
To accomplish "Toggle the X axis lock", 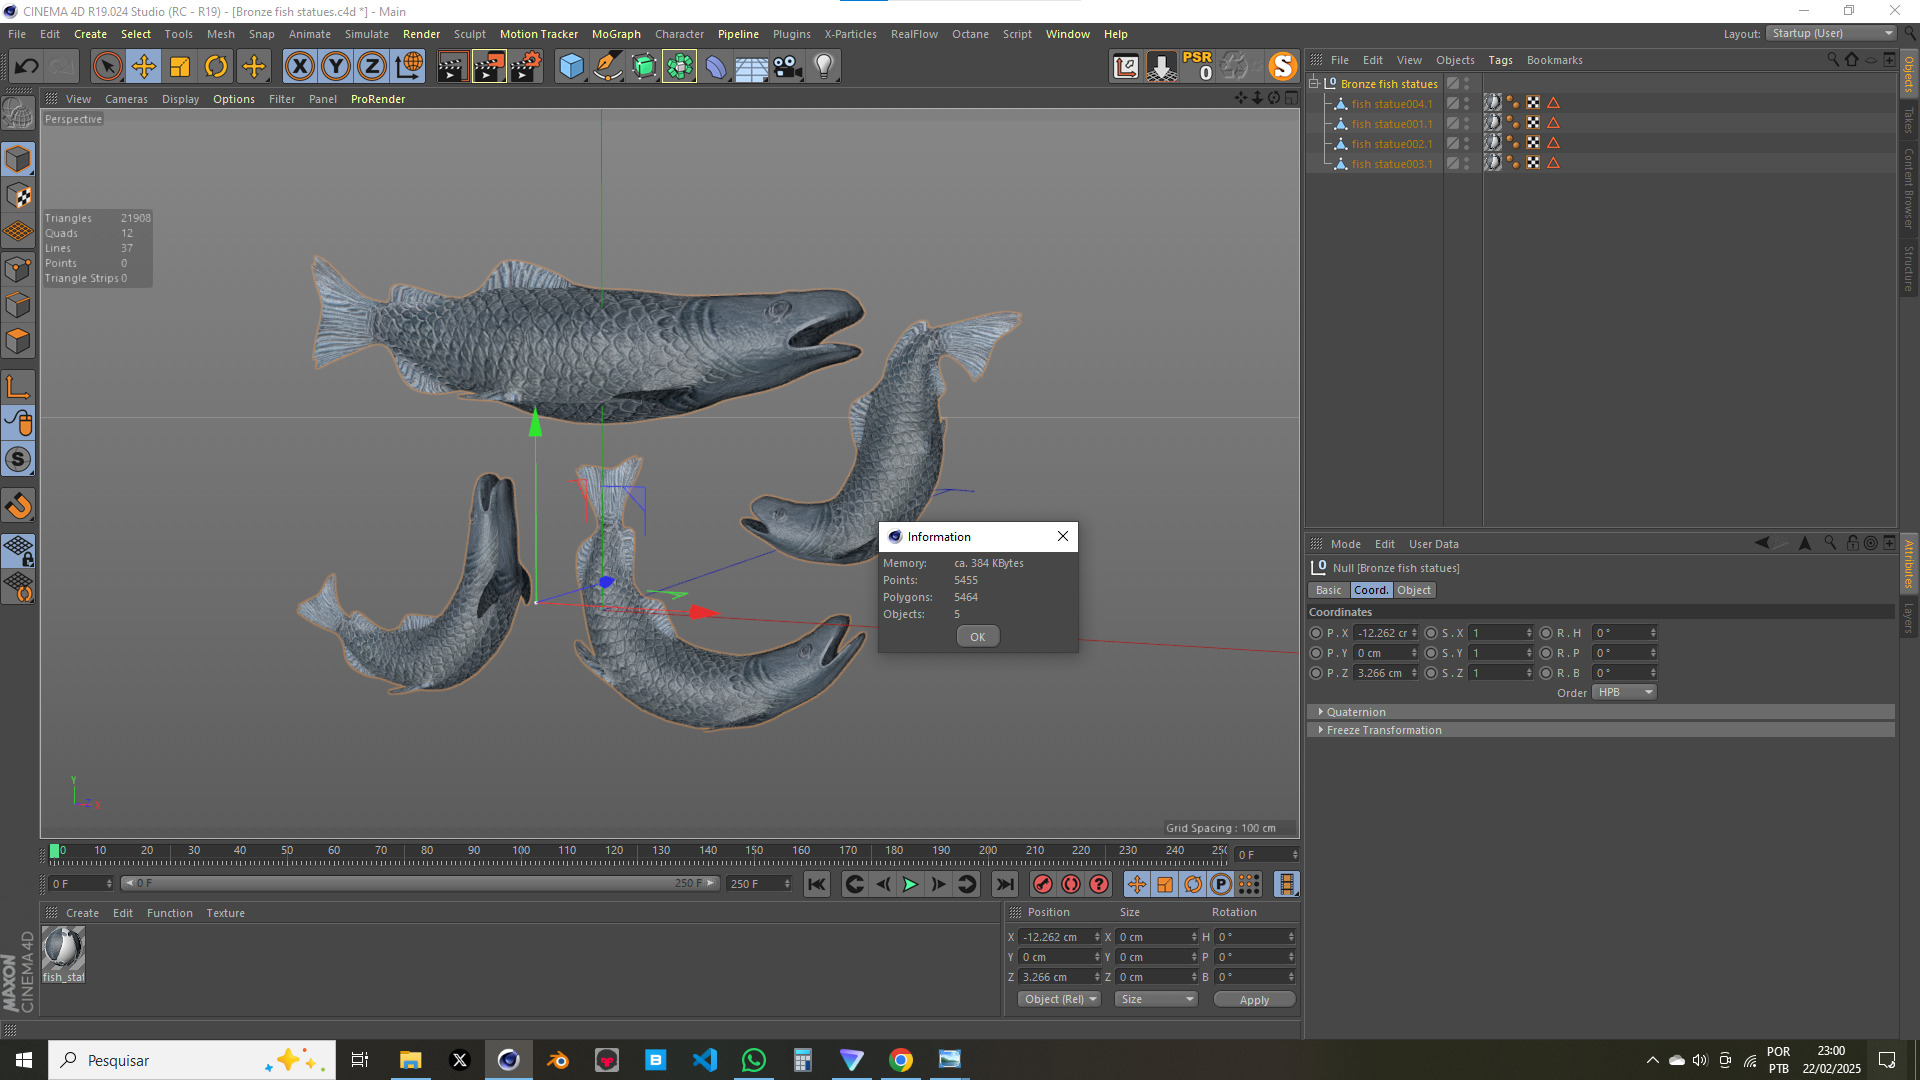I will [299, 67].
